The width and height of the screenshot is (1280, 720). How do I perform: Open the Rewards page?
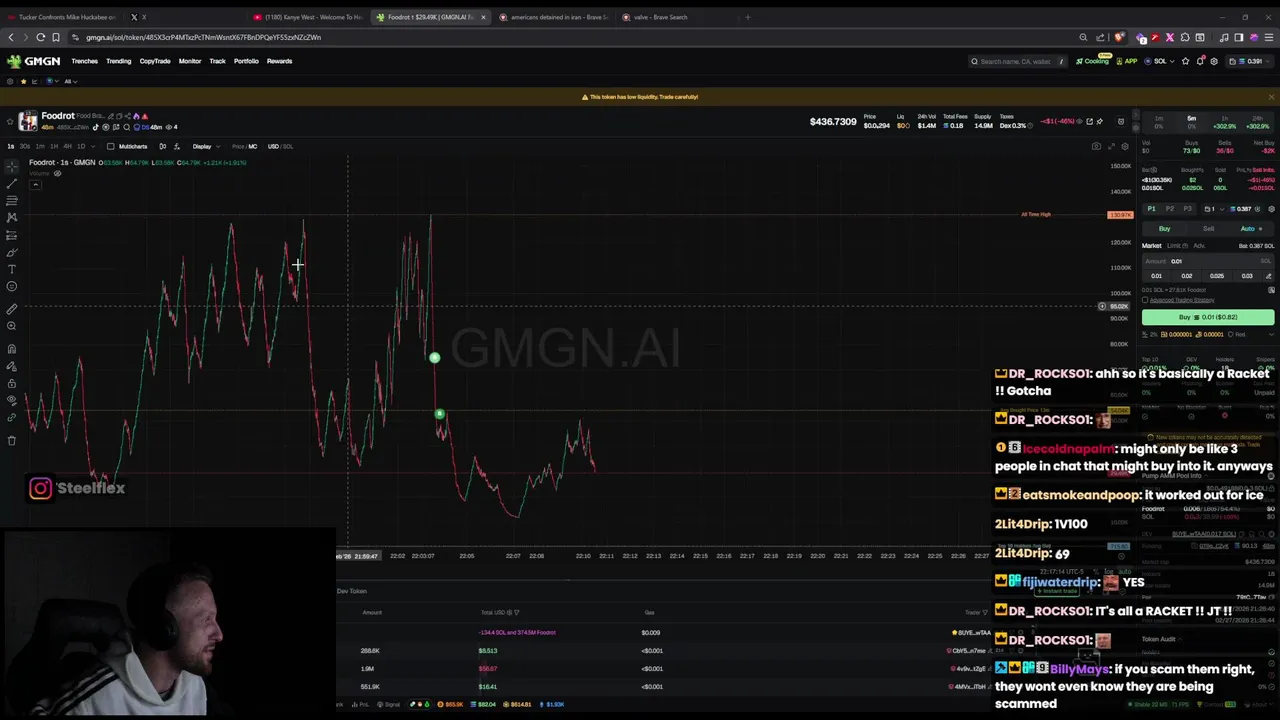[279, 61]
